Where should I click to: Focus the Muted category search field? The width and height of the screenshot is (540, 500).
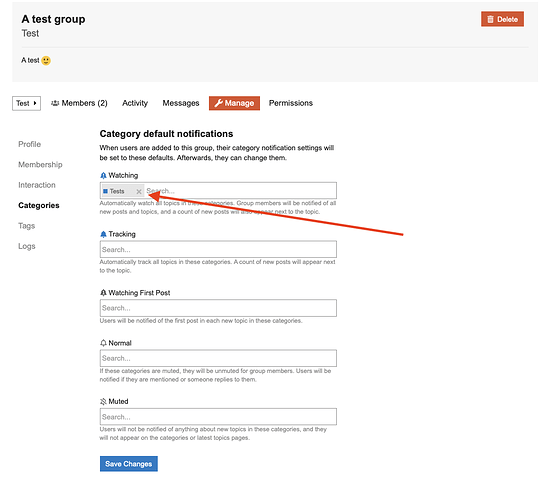coord(218,417)
